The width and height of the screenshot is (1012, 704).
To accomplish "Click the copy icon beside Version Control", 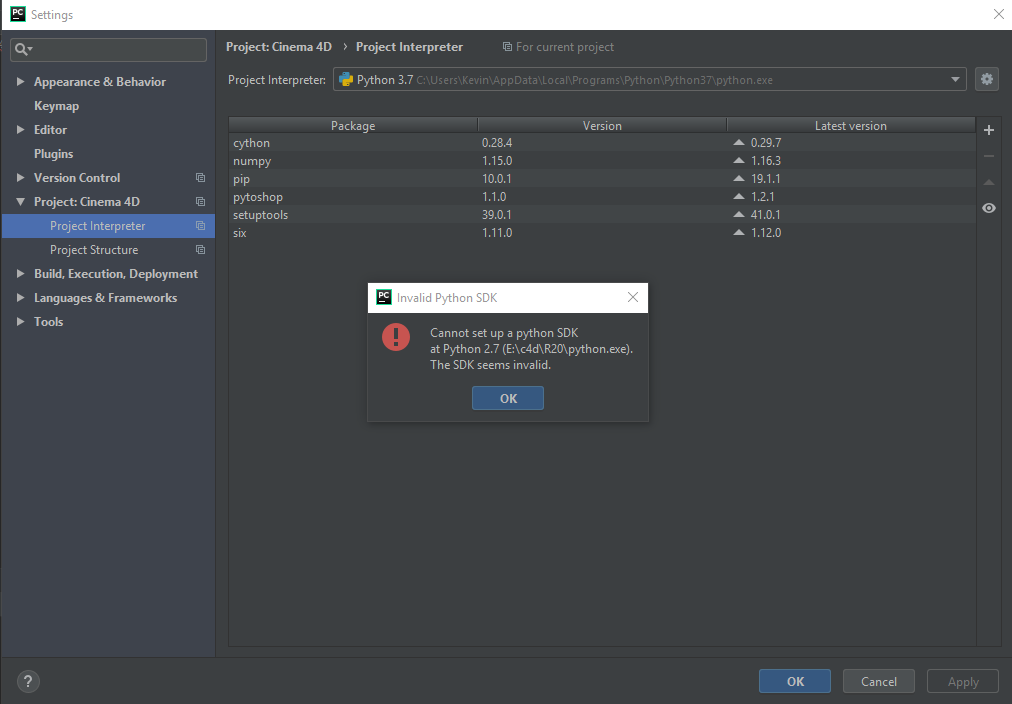I will point(200,178).
